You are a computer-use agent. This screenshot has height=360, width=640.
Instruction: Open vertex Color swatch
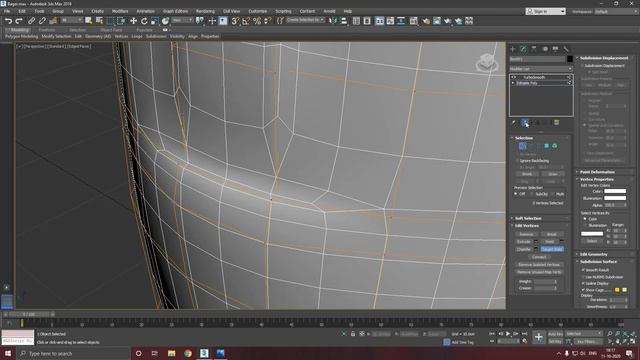(x=615, y=191)
